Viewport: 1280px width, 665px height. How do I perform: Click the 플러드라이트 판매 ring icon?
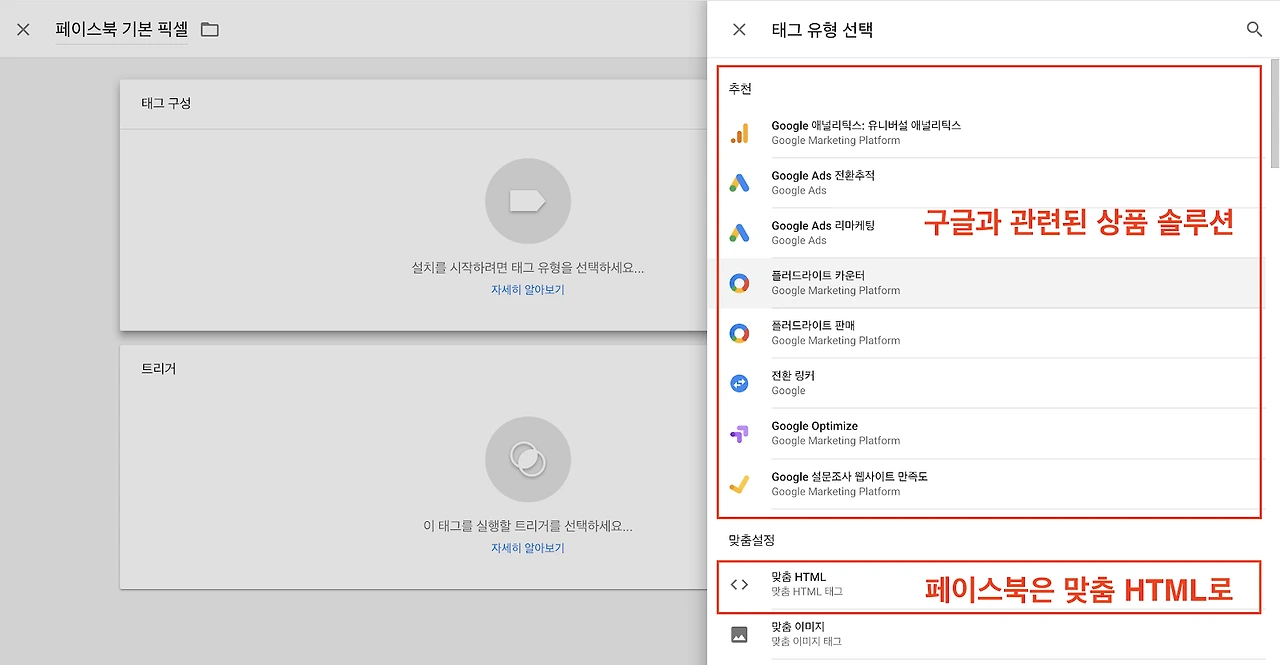739,333
